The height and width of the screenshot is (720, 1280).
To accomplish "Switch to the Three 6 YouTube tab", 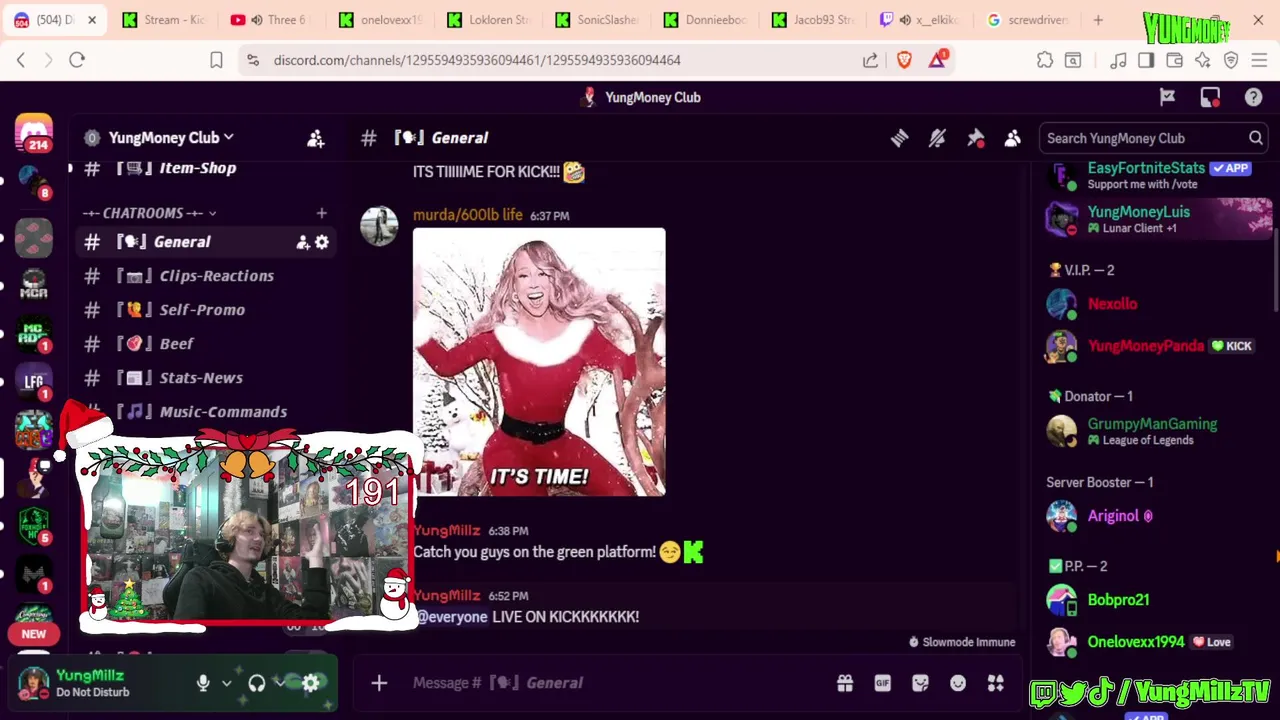I will [272, 20].
